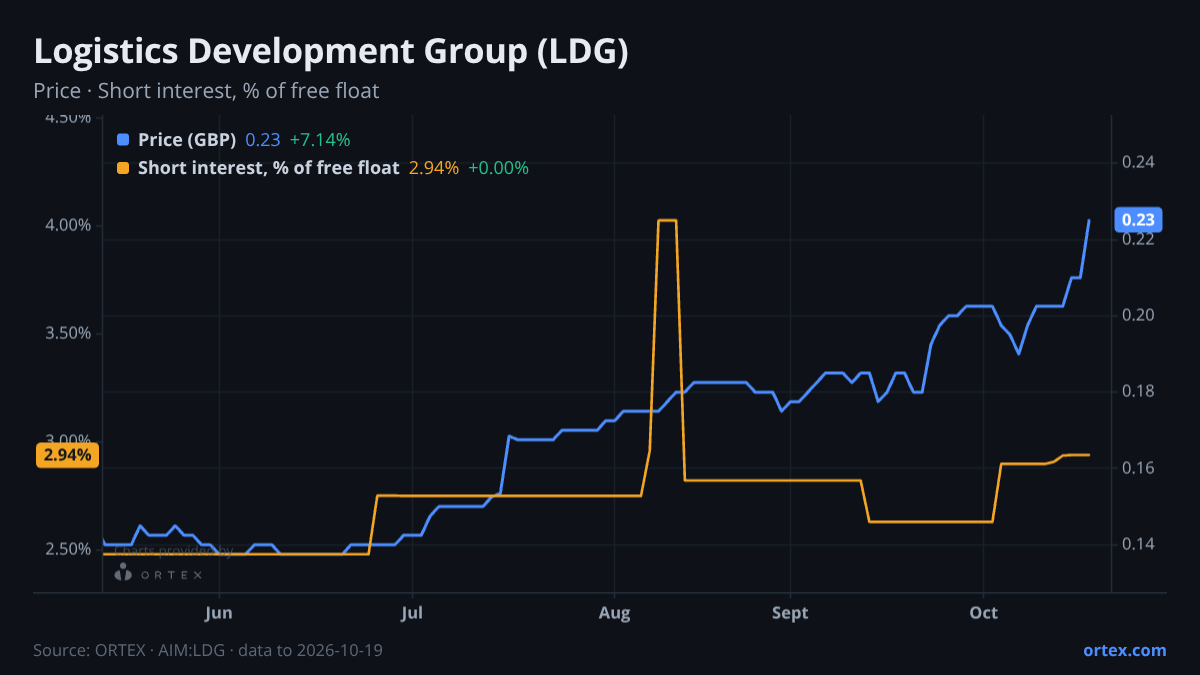Click the 0.18 right axis label

(1138, 391)
